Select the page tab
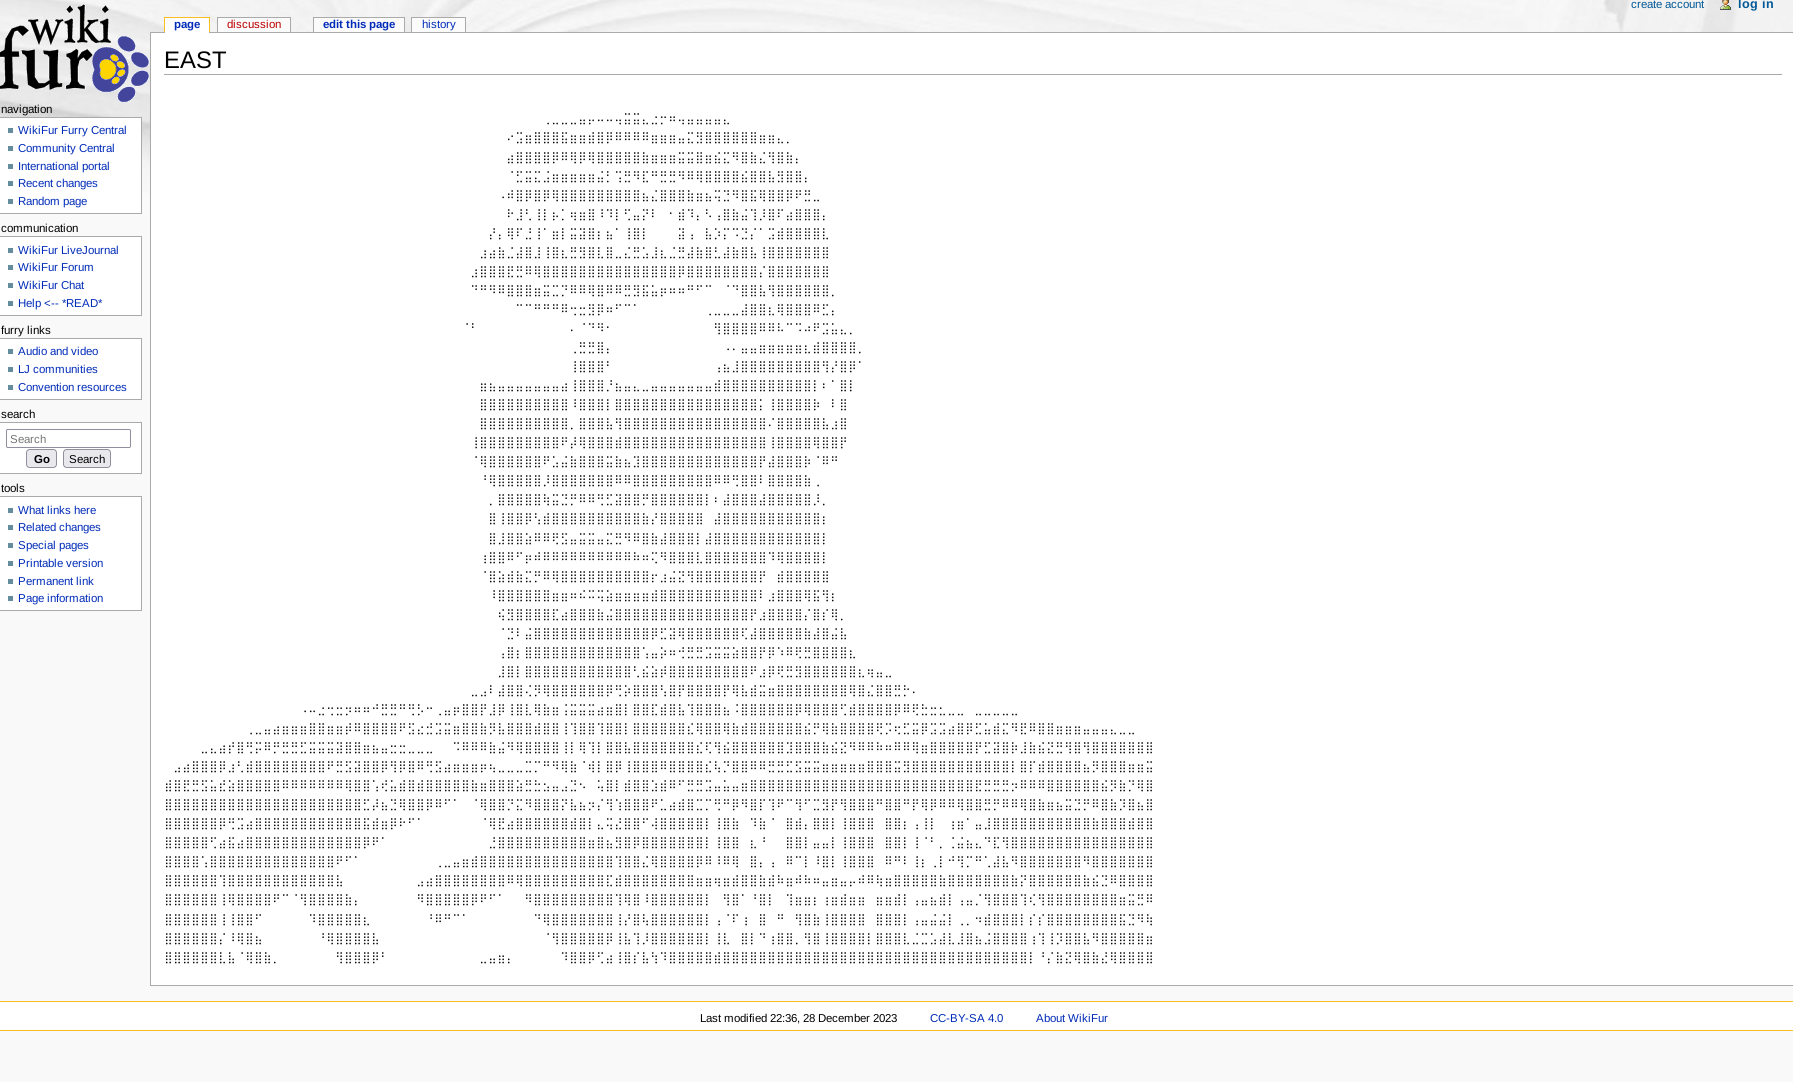Viewport: 1793px width, 1082px height. pyautogui.click(x=187, y=24)
